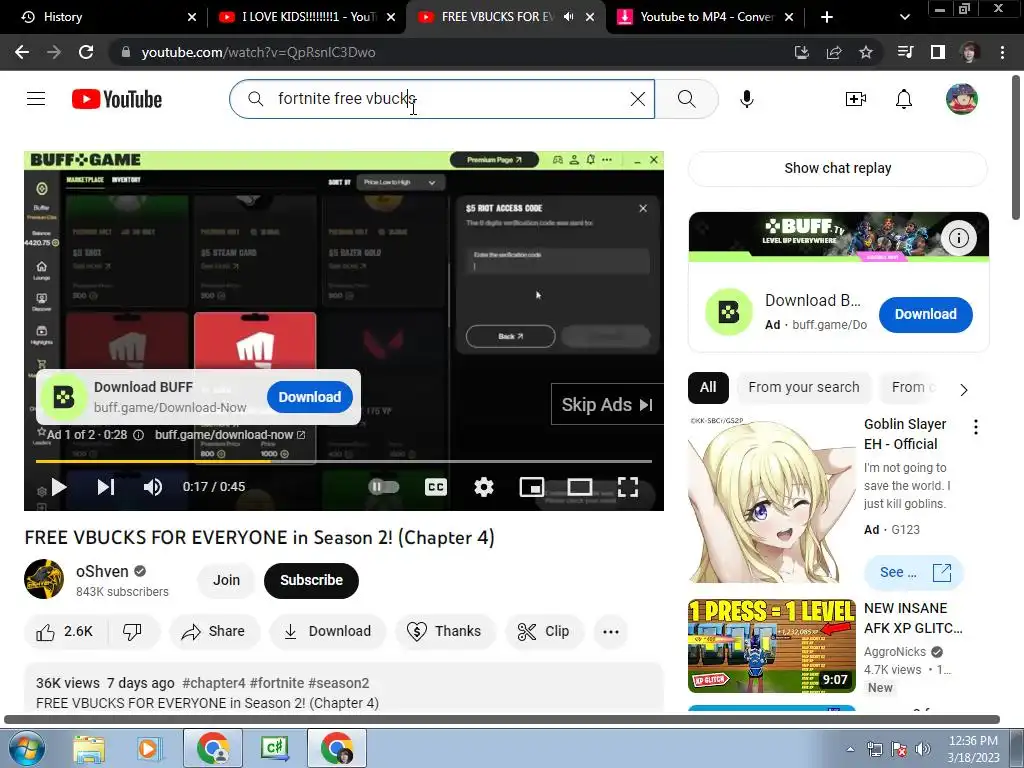Screen dimensions: 1024x768
Task: Click See more on Goblin Slayer ad
Action: [x=914, y=573]
